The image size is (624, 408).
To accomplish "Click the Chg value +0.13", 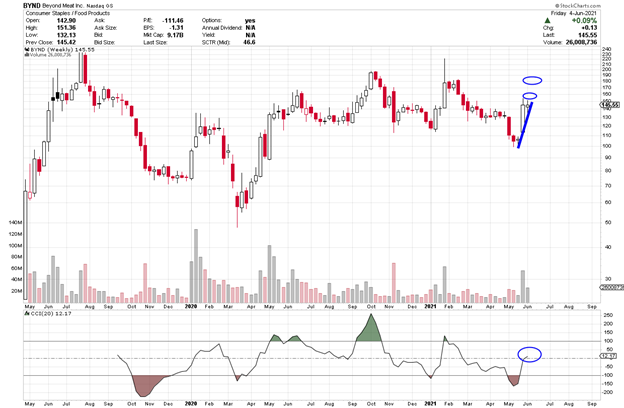I will (589, 27).
